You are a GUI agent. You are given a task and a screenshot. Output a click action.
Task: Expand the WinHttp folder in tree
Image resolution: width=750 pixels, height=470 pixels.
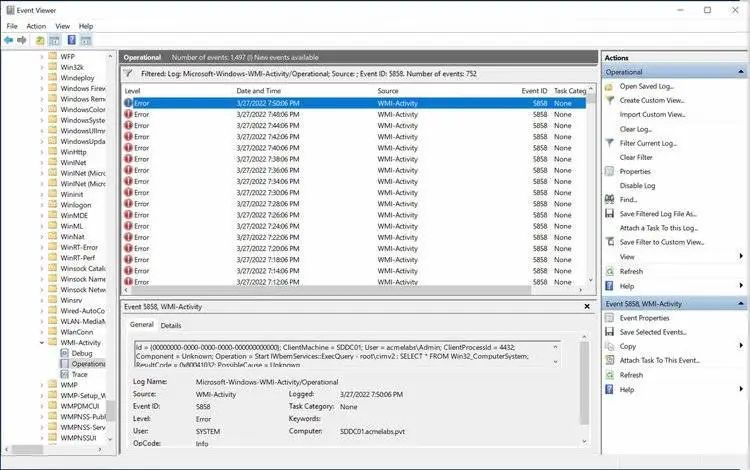point(42,152)
